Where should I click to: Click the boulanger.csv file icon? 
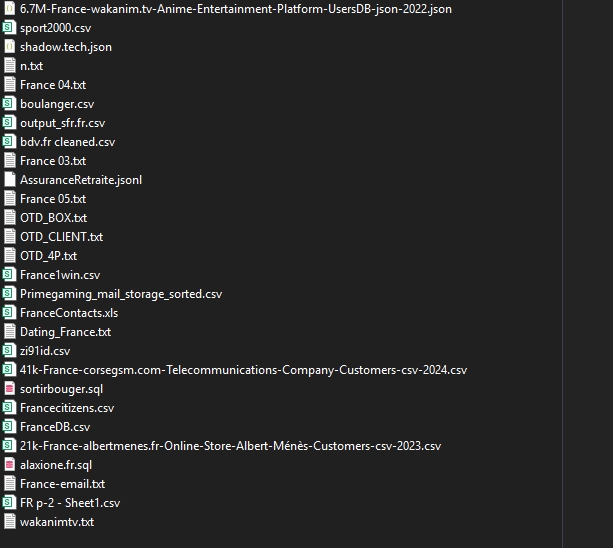(x=10, y=104)
